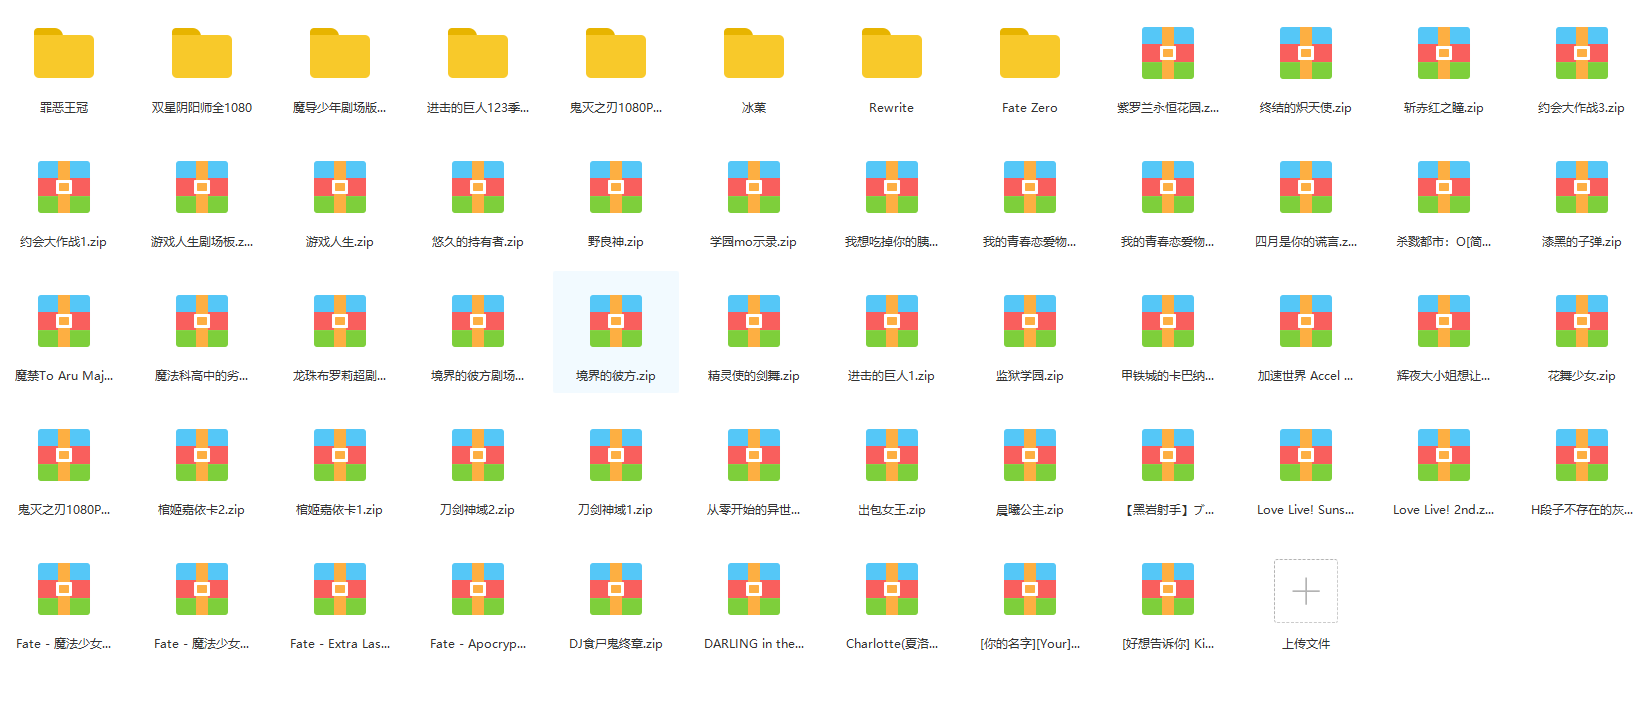Open the 罪恶王冠 folder icon
Screen dimensions: 1638x709
click(64, 53)
